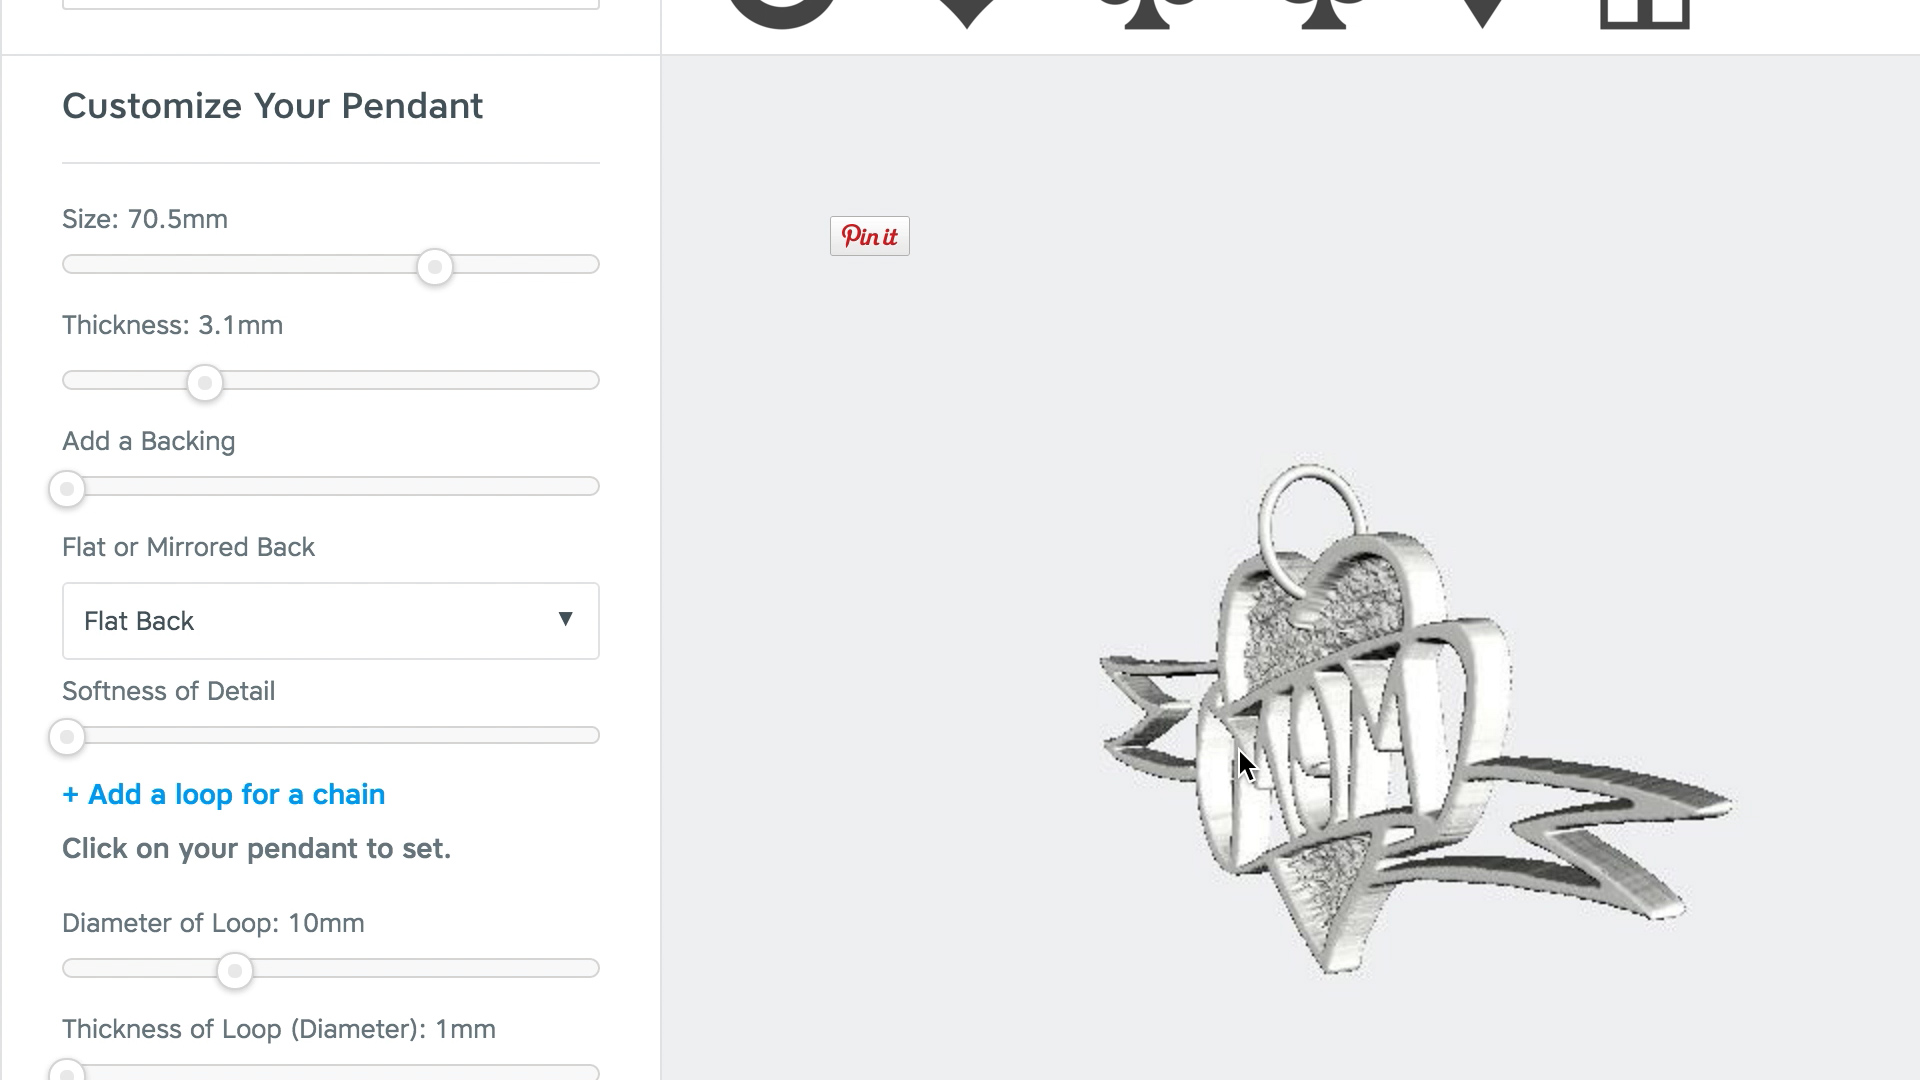Screen dimensions: 1920x1080
Task: Click the Thickness of Loop slider handle
Action: (x=67, y=1072)
